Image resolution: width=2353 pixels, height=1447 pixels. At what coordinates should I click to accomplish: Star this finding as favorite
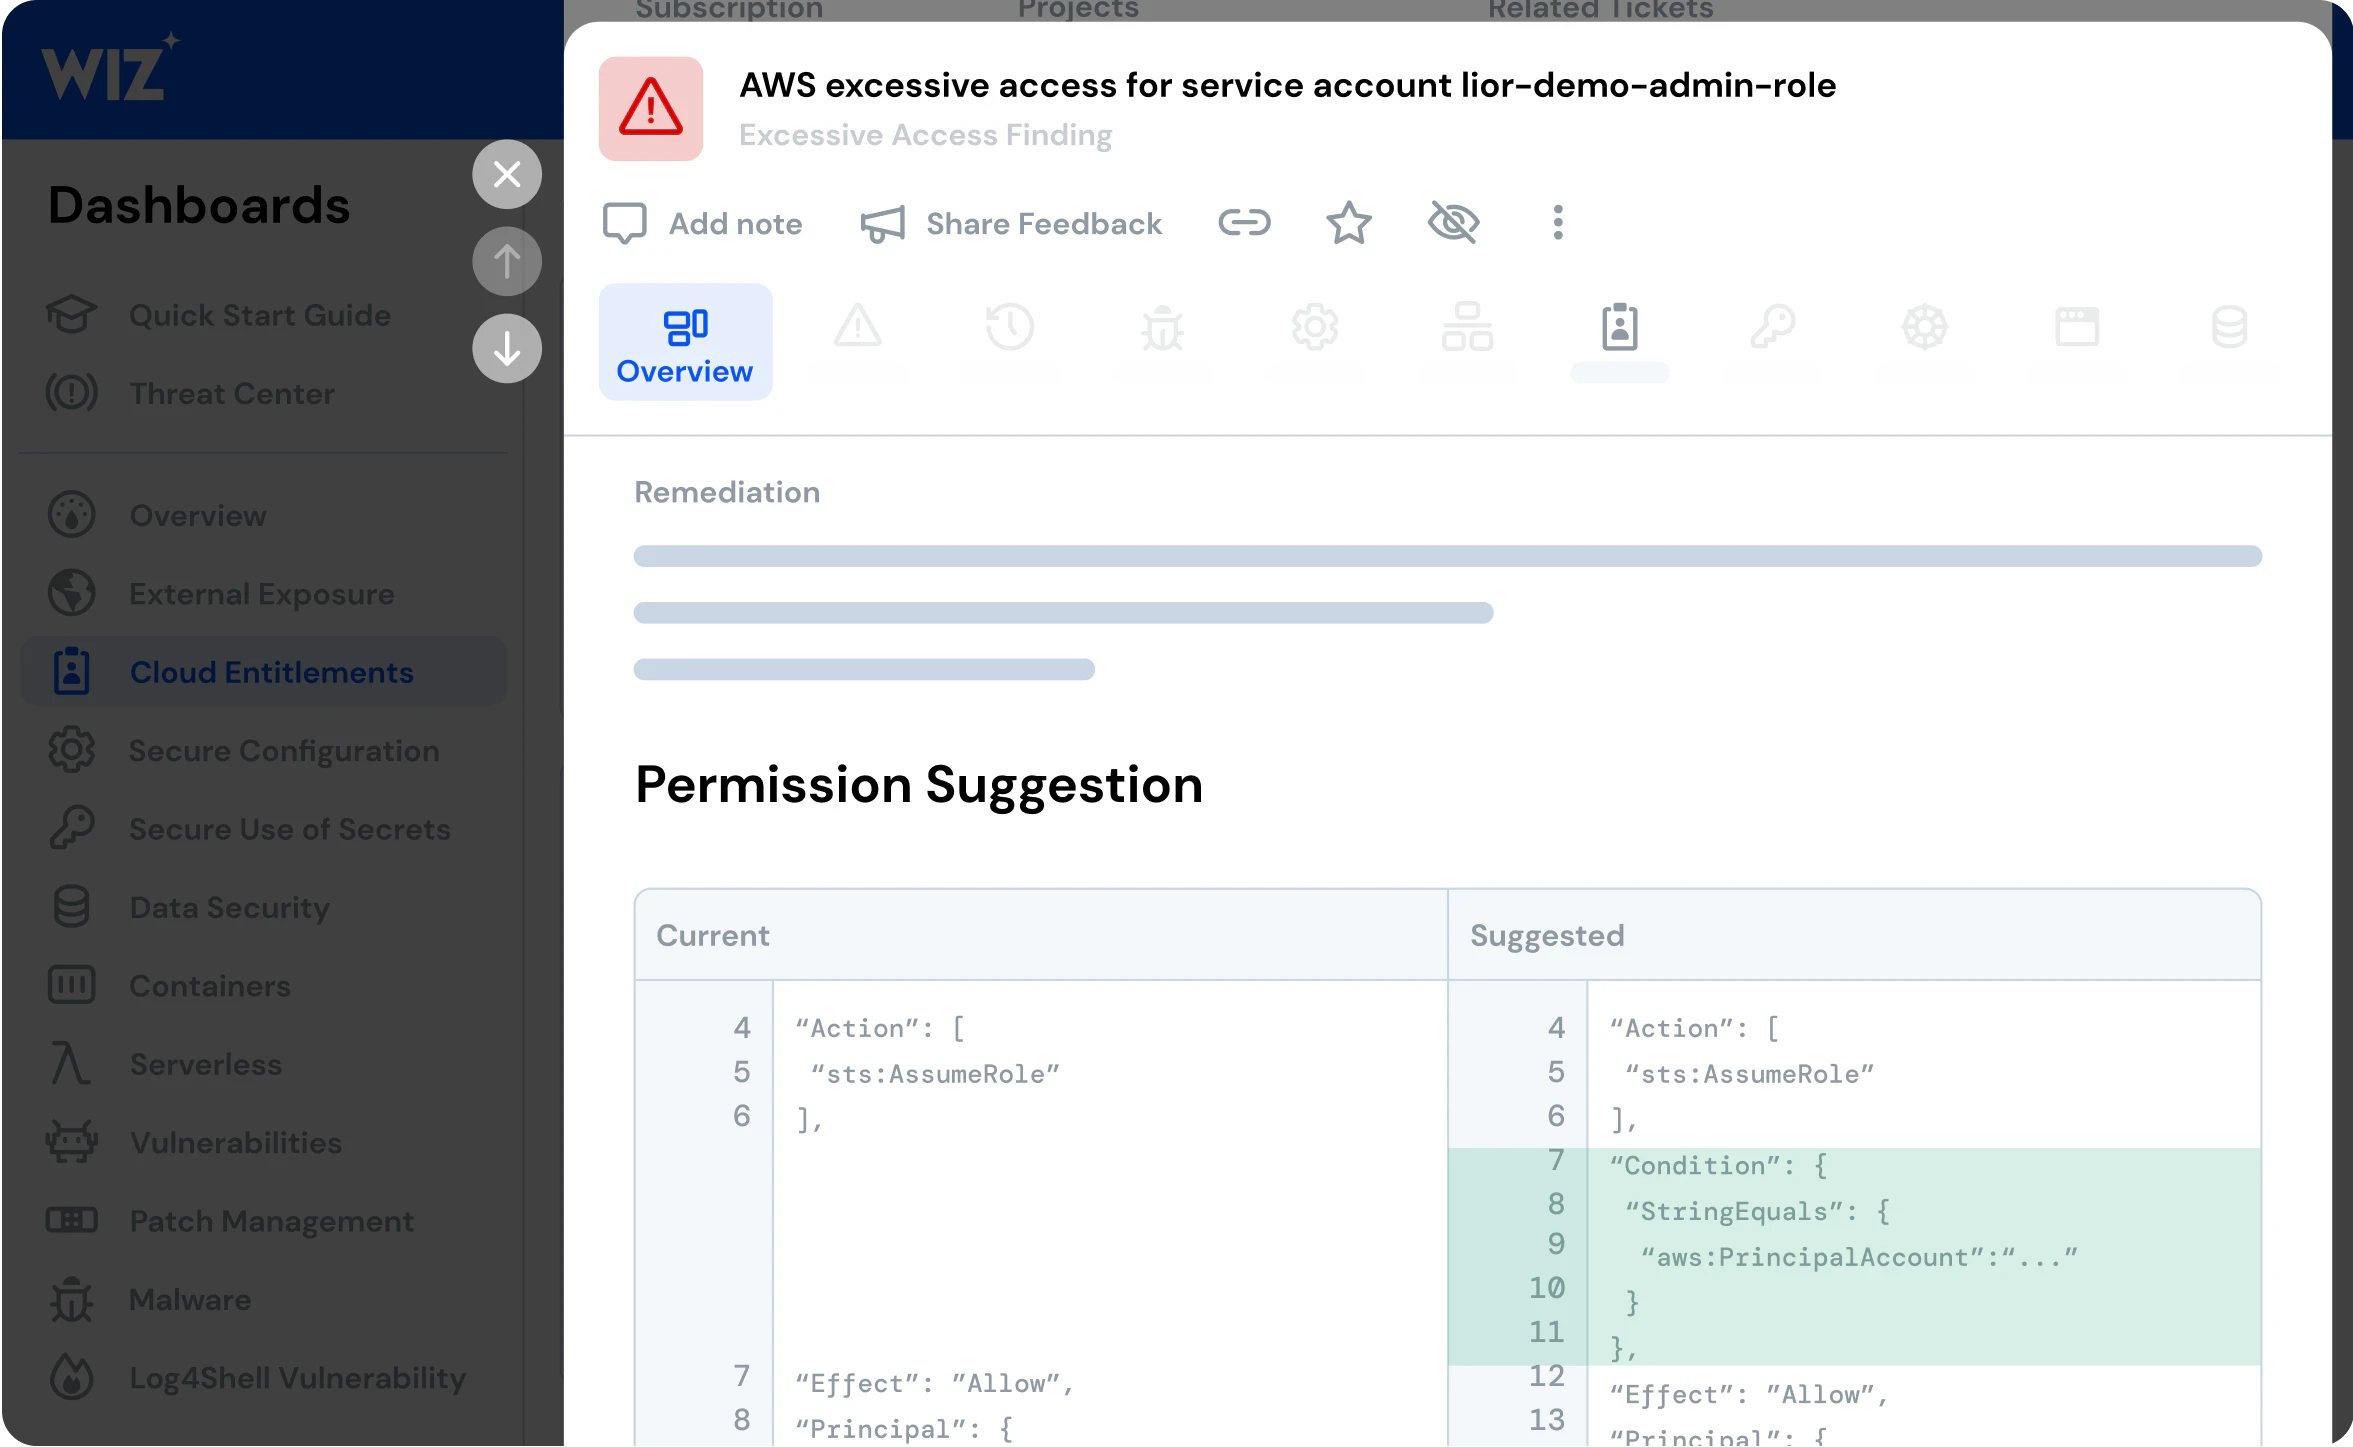tap(1348, 222)
